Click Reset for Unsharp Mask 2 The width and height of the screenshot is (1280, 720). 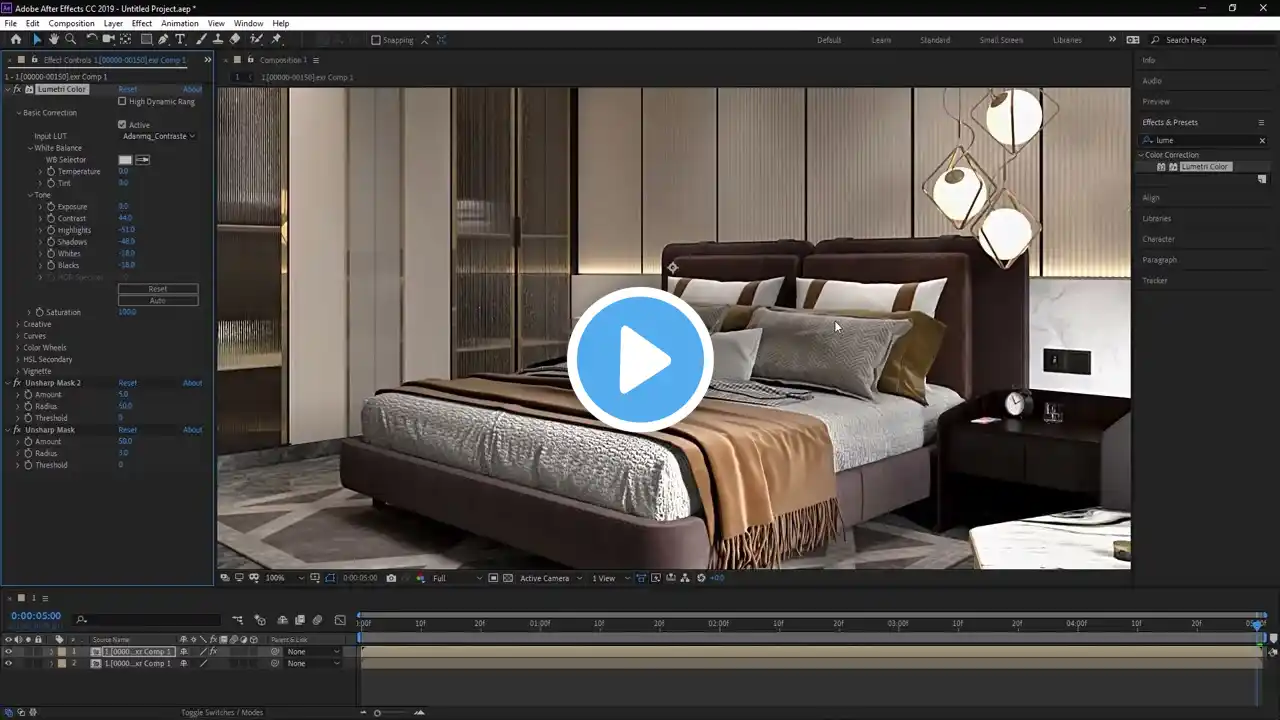pyautogui.click(x=127, y=383)
